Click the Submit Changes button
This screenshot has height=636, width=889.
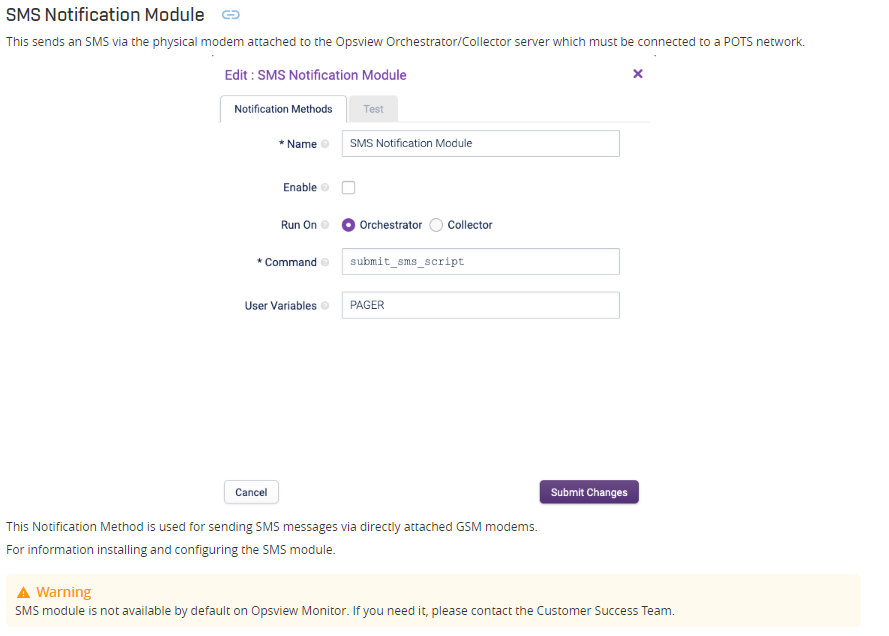pyautogui.click(x=588, y=492)
